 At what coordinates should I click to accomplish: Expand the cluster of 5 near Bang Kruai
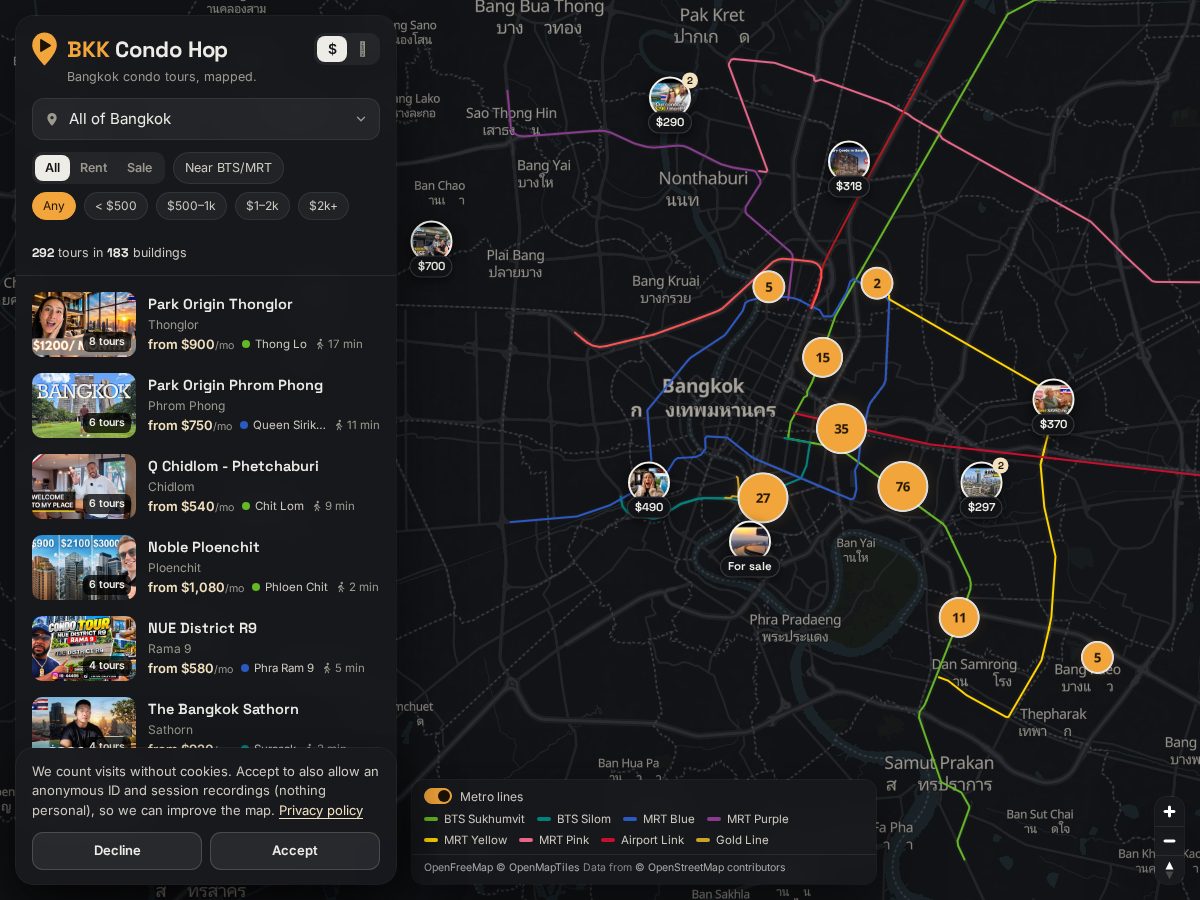[769, 287]
